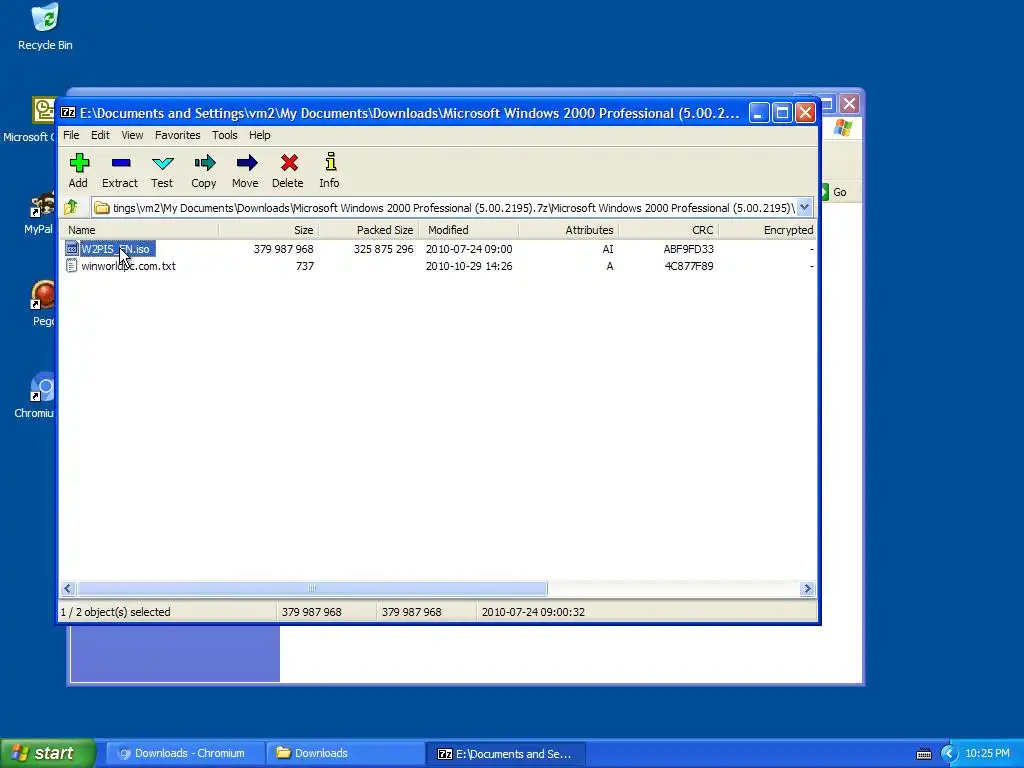Screen dimensions: 1024x768
Task: Open the View menu
Action: pyautogui.click(x=132, y=135)
